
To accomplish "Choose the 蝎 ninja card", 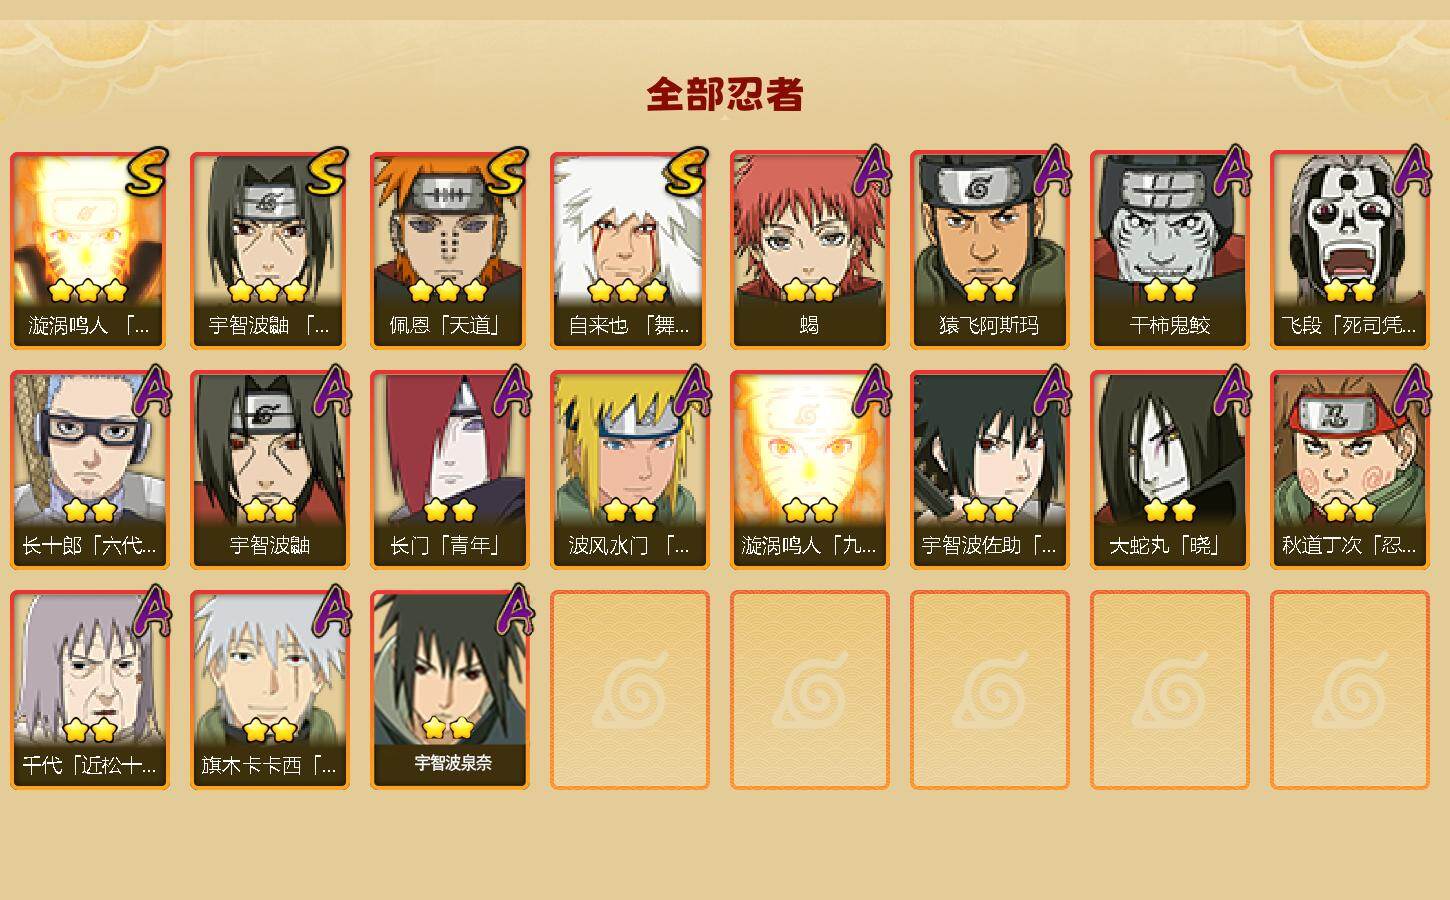I will point(809,250).
